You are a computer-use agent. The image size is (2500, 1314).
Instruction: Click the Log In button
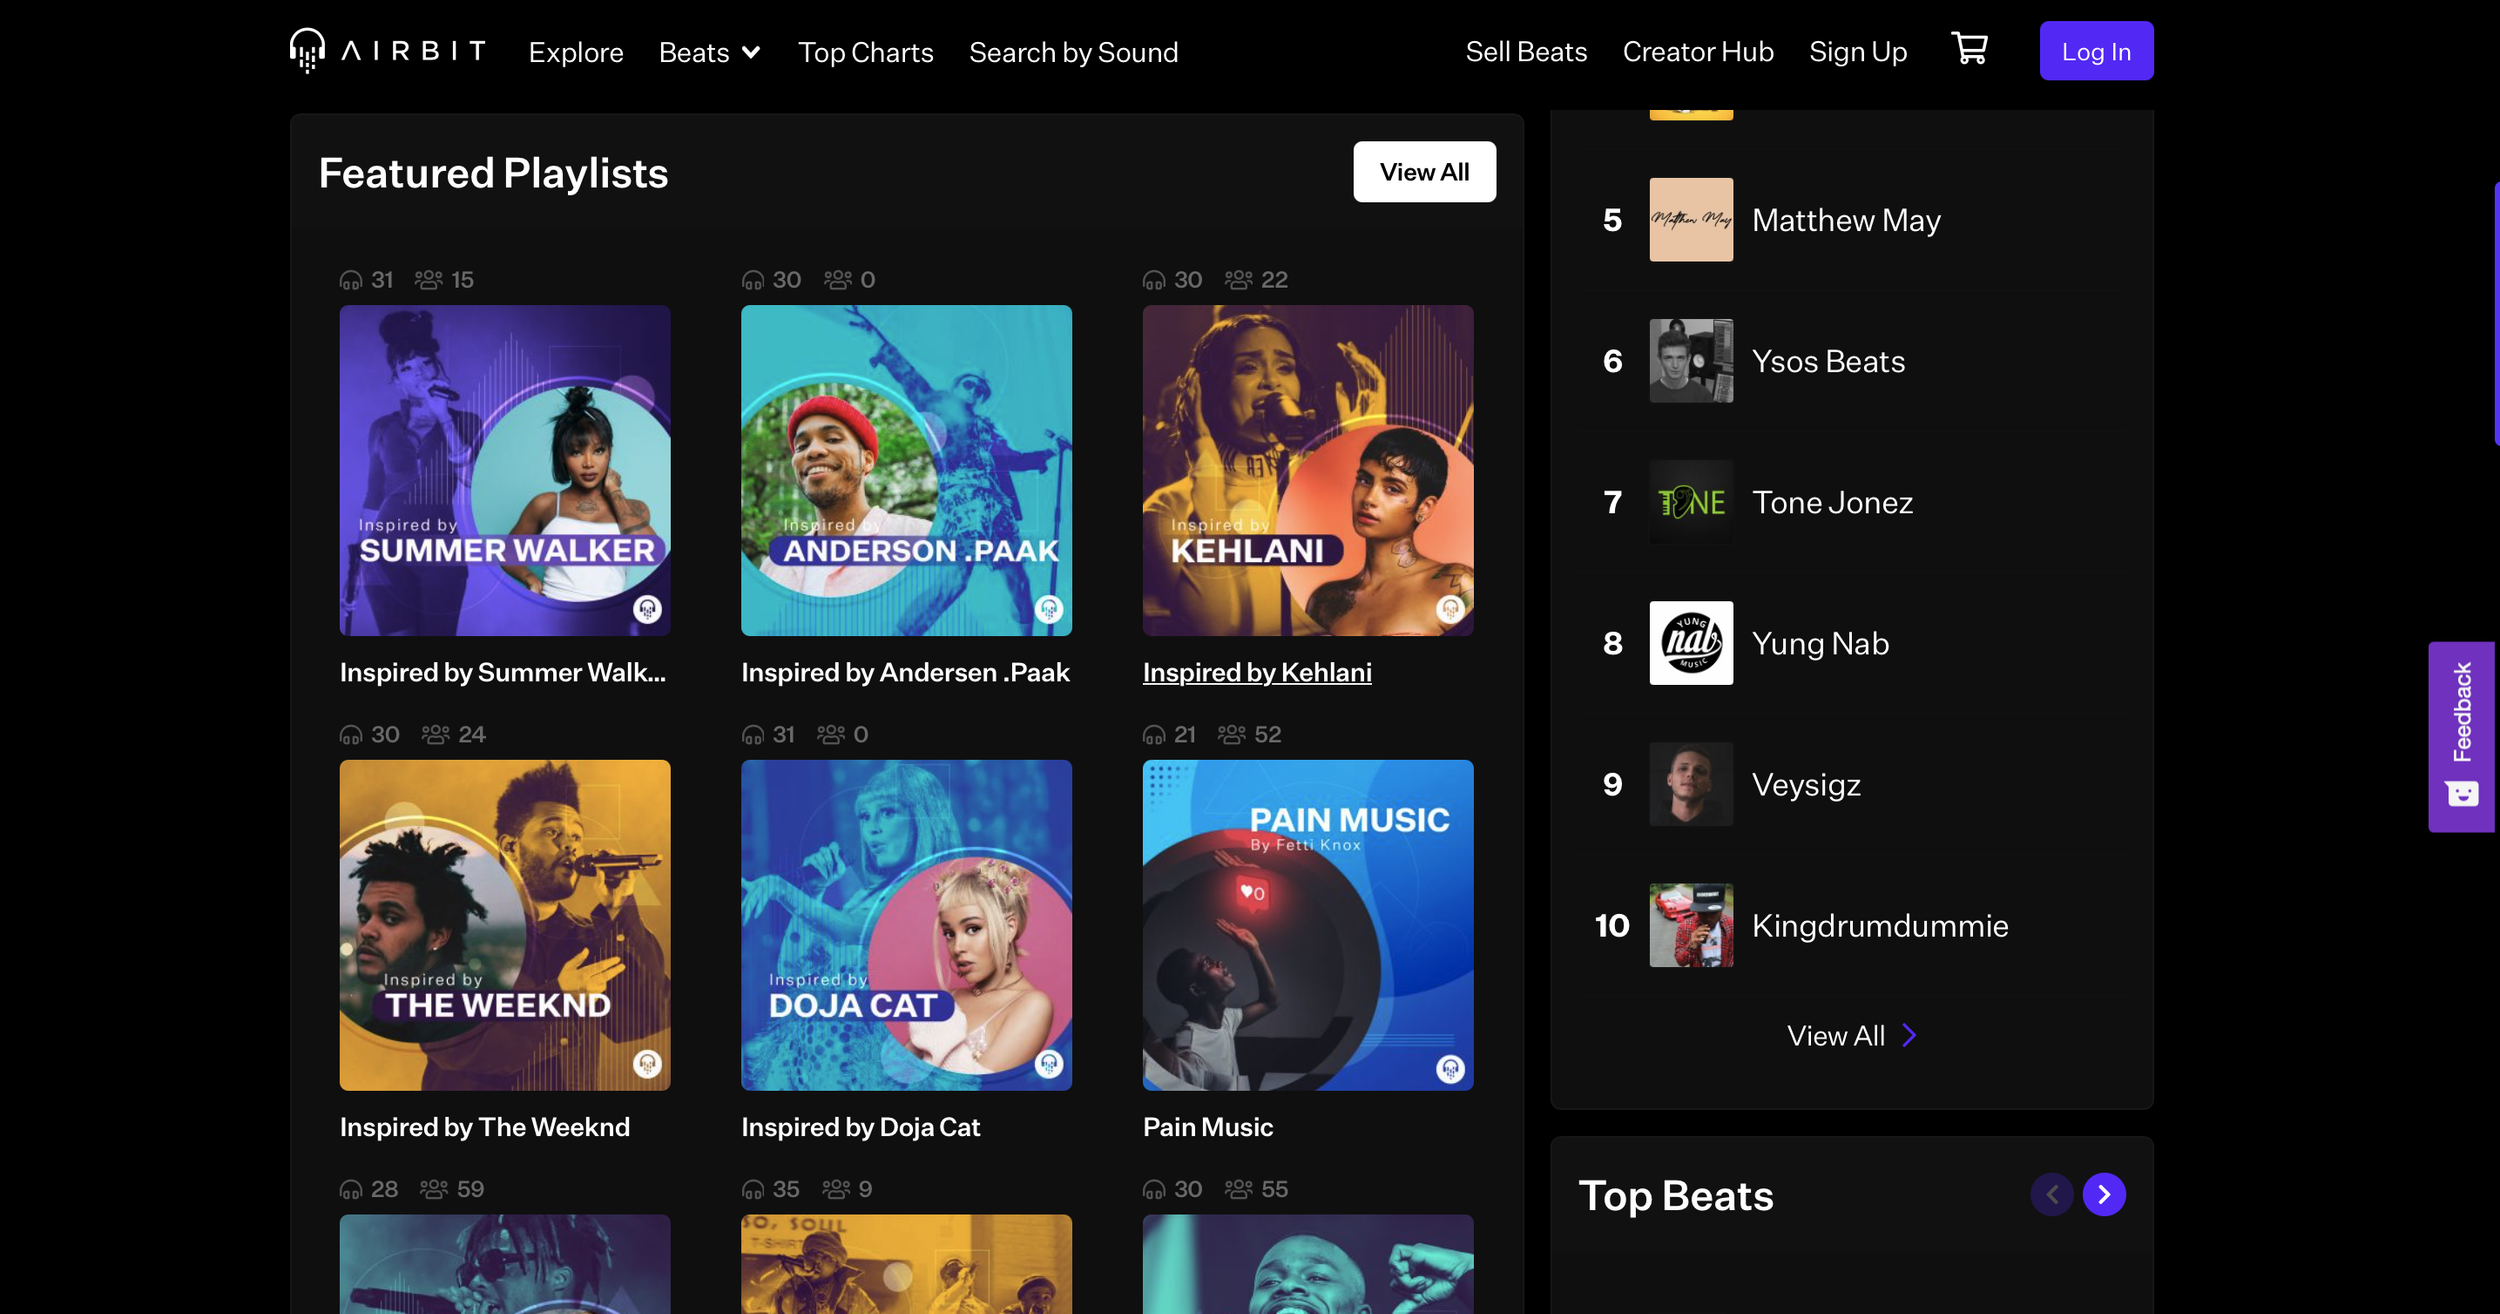point(2096,51)
